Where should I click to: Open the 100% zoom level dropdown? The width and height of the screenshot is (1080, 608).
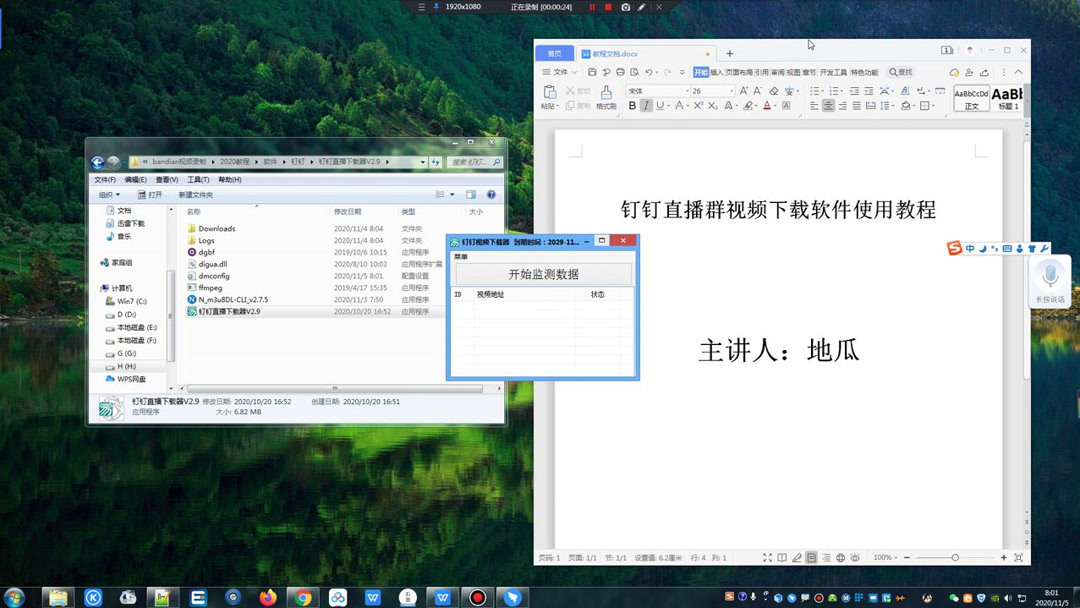coord(884,558)
